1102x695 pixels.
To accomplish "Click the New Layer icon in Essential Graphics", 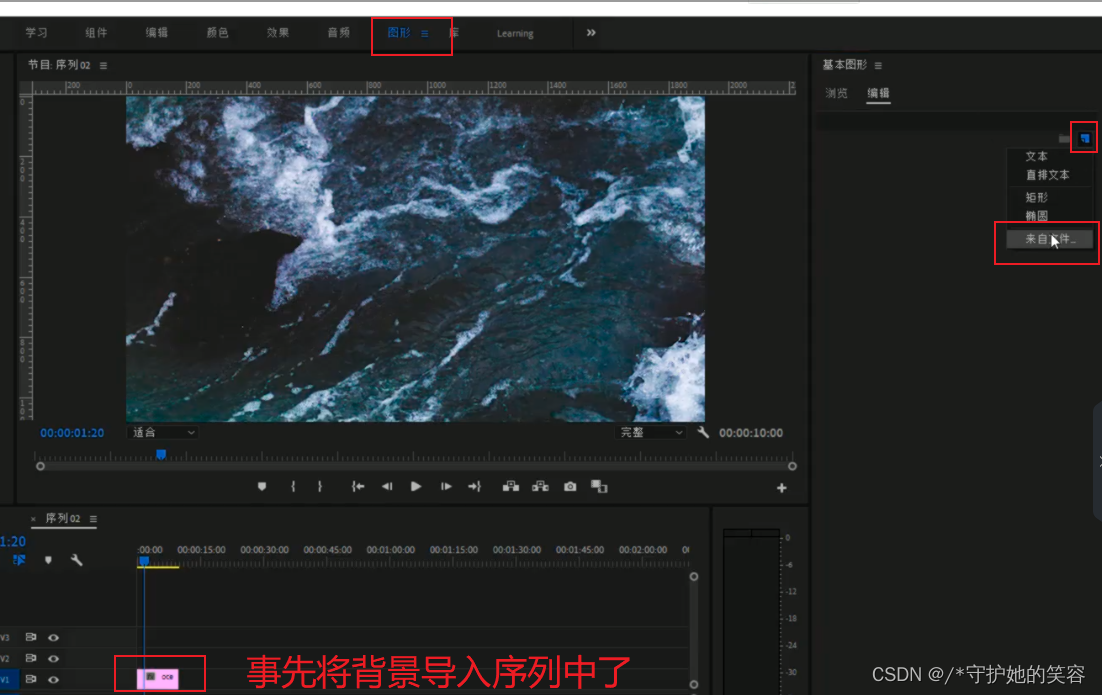I will (x=1084, y=138).
